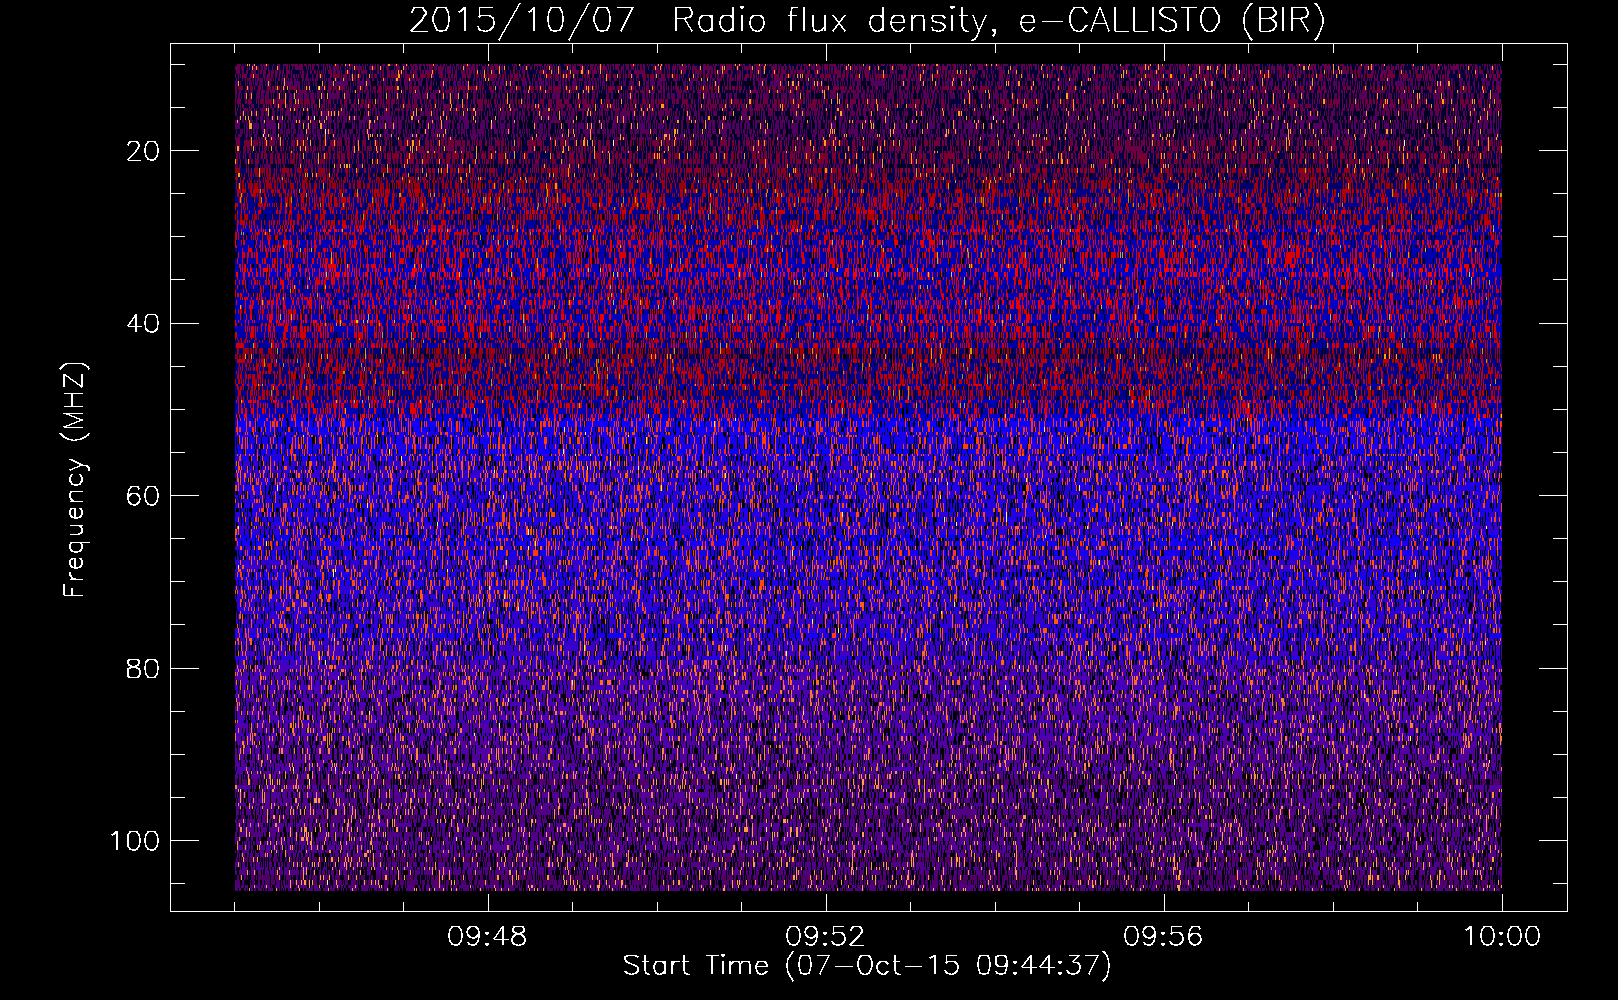Click the '60' frequency tick label
The width and height of the screenshot is (1618, 1000).
click(144, 496)
